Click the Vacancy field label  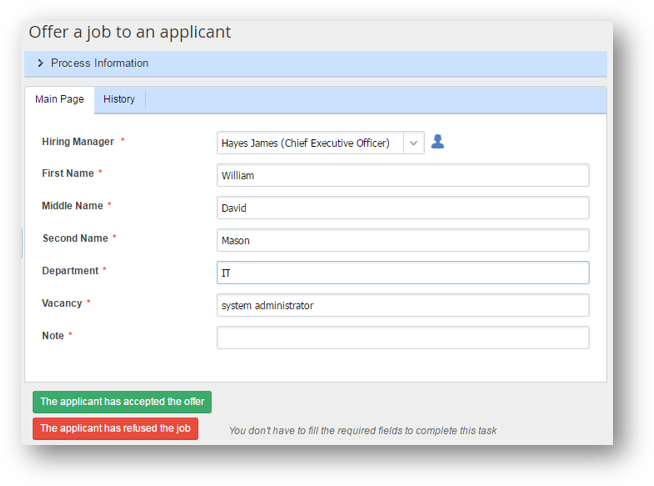(x=62, y=303)
